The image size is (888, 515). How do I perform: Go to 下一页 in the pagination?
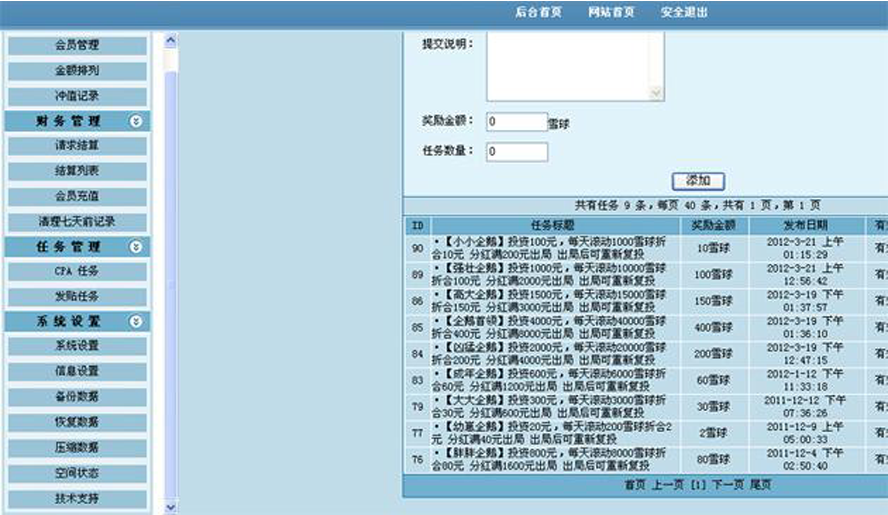[728, 485]
